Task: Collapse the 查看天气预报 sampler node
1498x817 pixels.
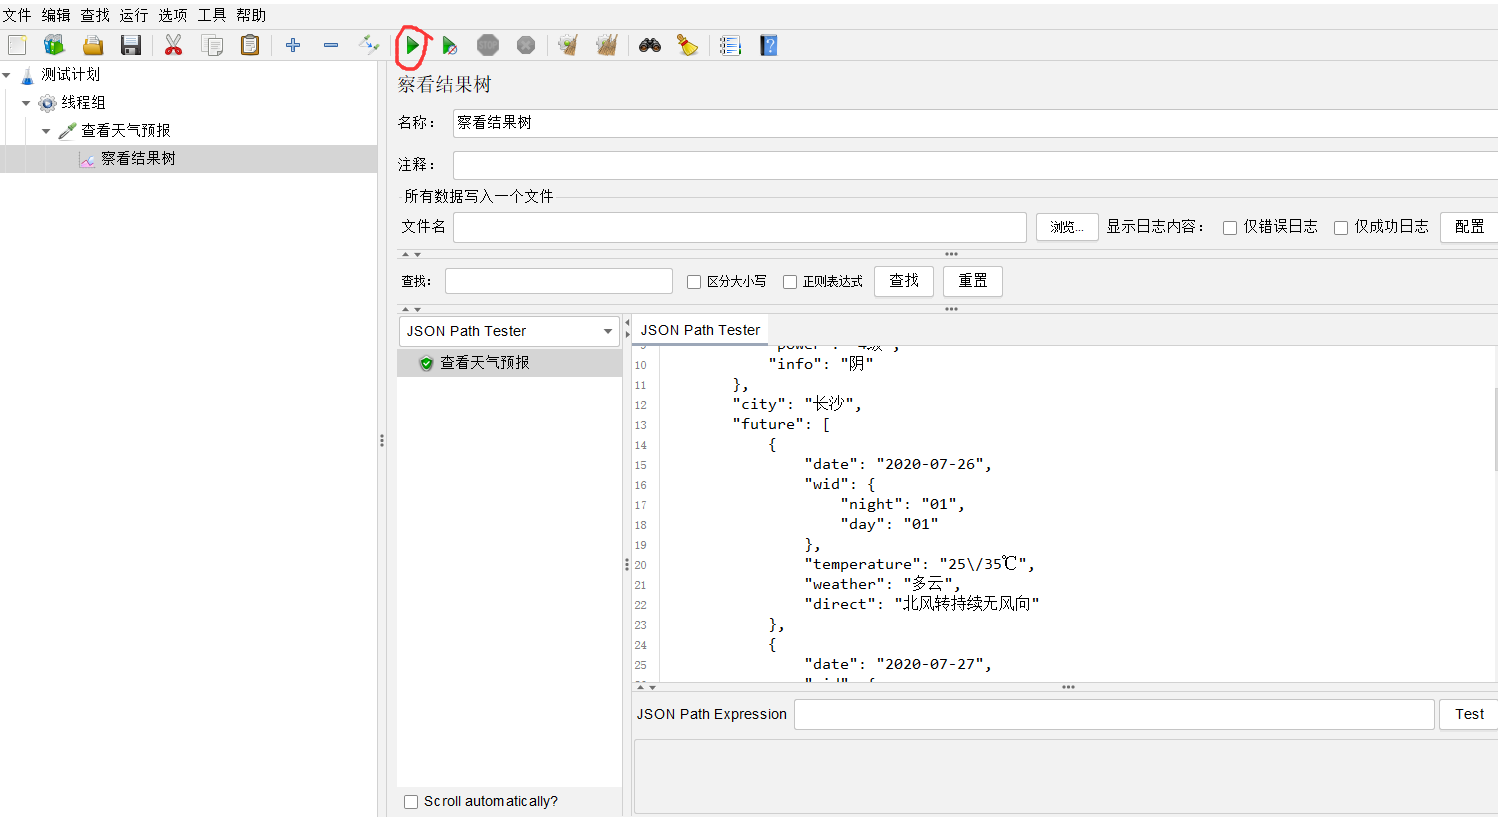Action: (46, 131)
